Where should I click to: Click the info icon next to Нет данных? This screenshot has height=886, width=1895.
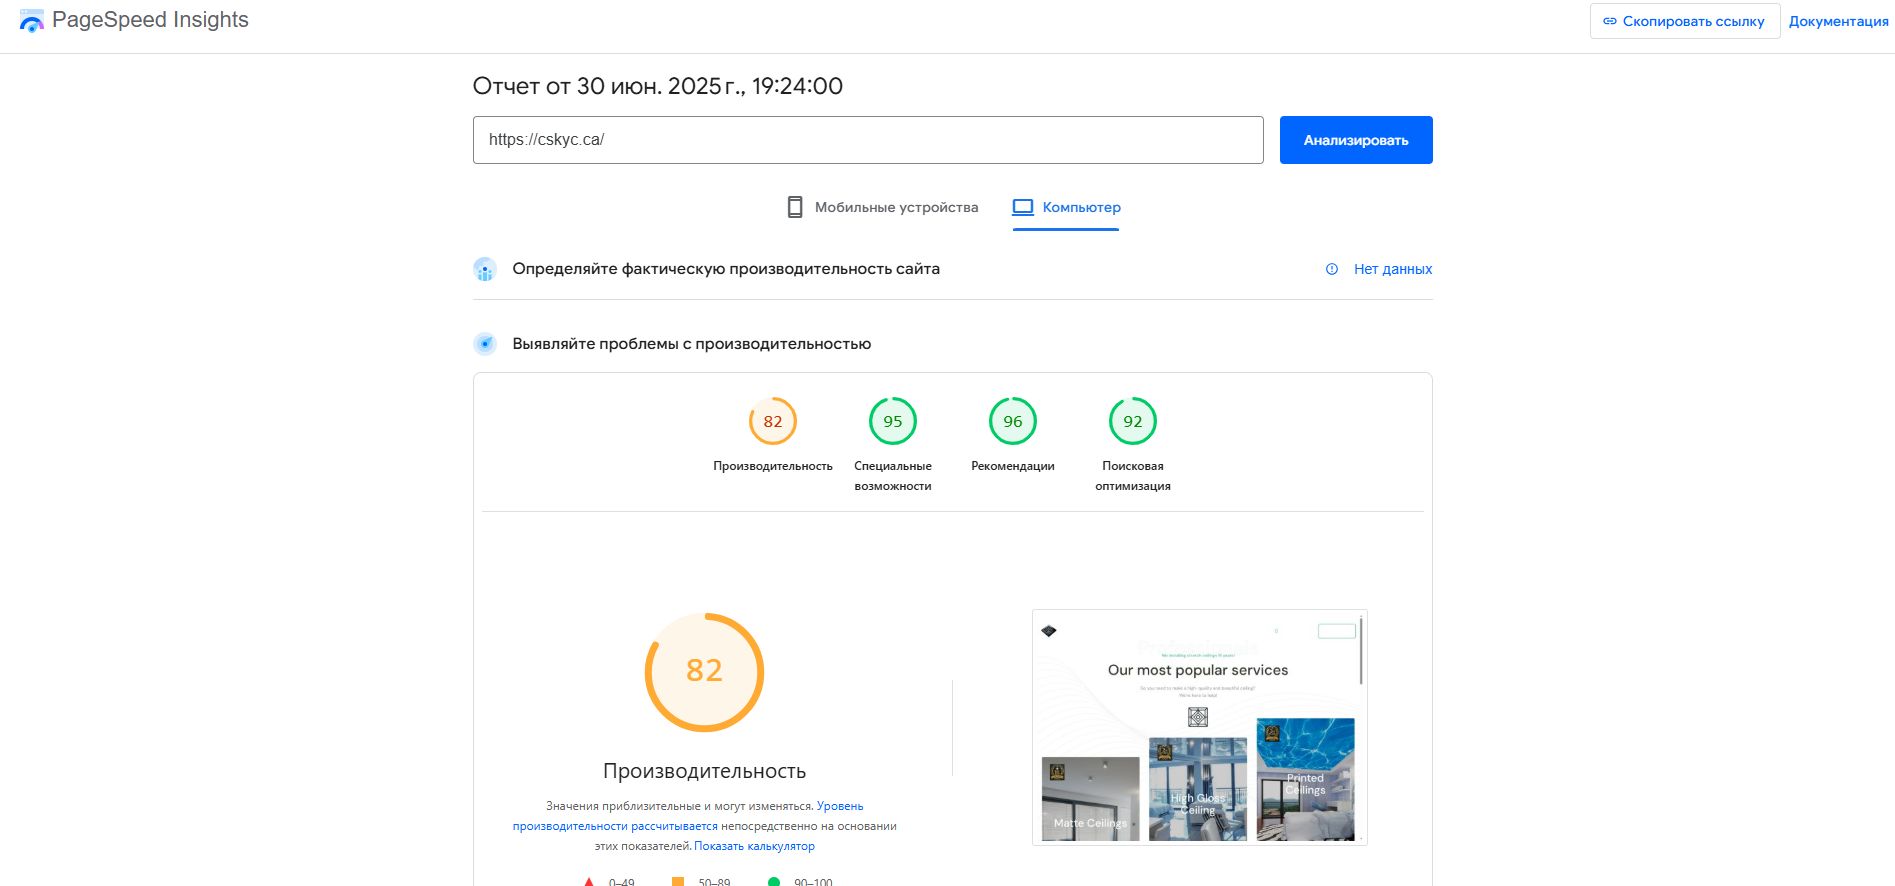point(1332,269)
